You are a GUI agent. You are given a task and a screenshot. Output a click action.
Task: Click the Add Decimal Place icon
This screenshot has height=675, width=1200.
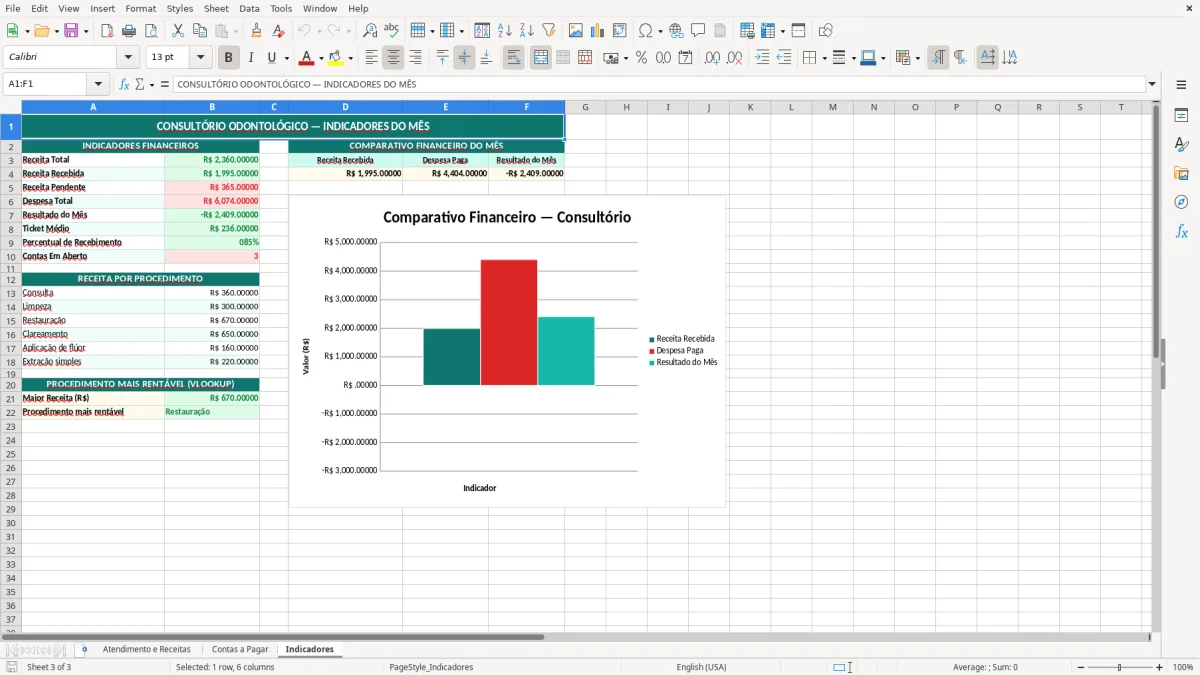click(x=712, y=58)
